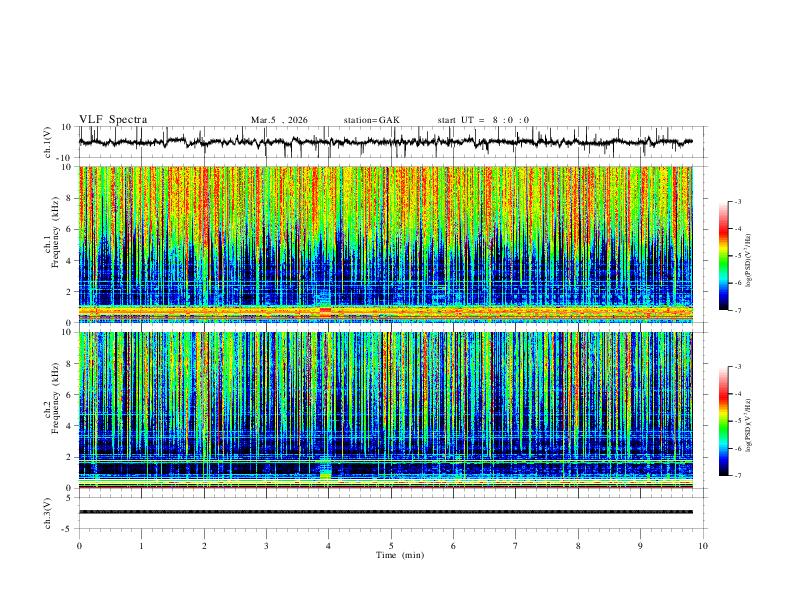Click inside the ch.2 spectrogram panel
Screen dimensions: 792x612
tap(386, 410)
